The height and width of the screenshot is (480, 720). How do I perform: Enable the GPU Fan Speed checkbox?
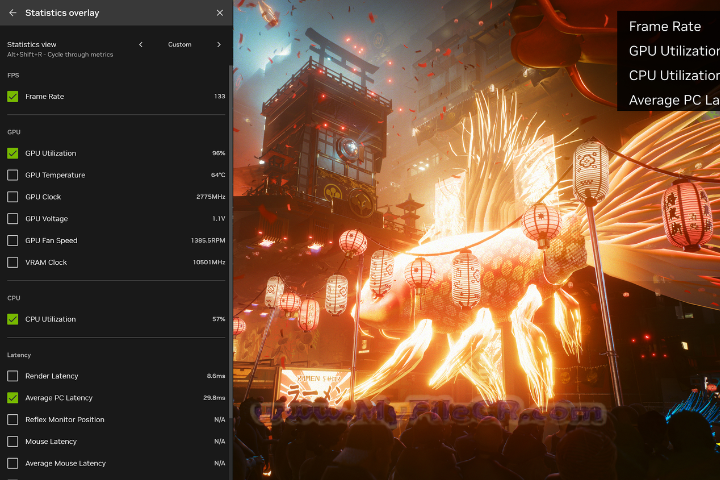[x=12, y=240]
